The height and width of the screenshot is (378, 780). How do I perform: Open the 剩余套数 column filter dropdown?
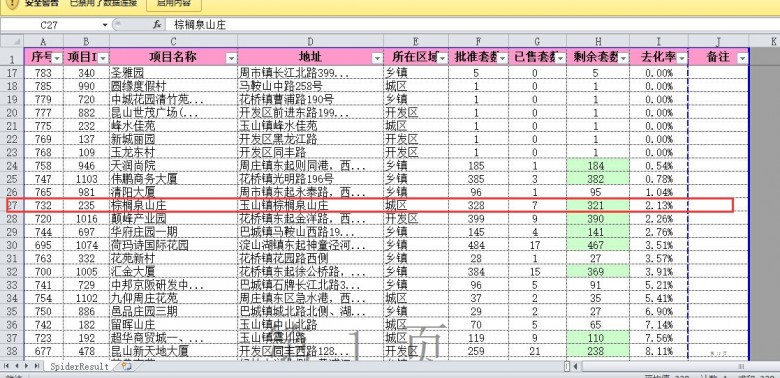[623, 59]
